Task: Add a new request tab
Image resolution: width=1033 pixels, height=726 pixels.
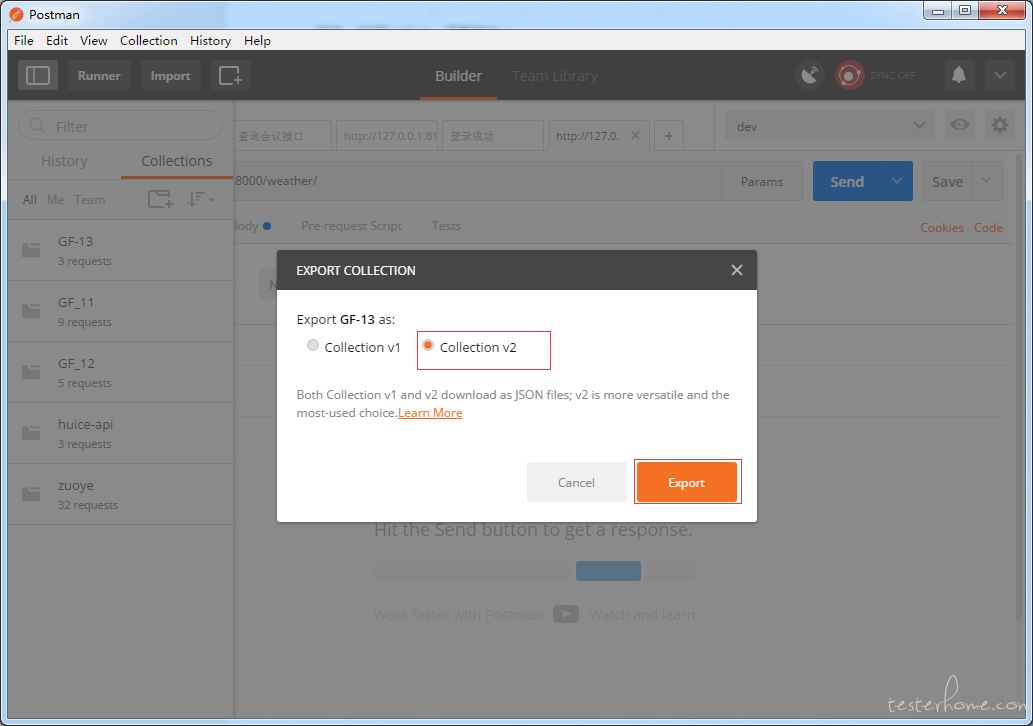Action: (669, 136)
